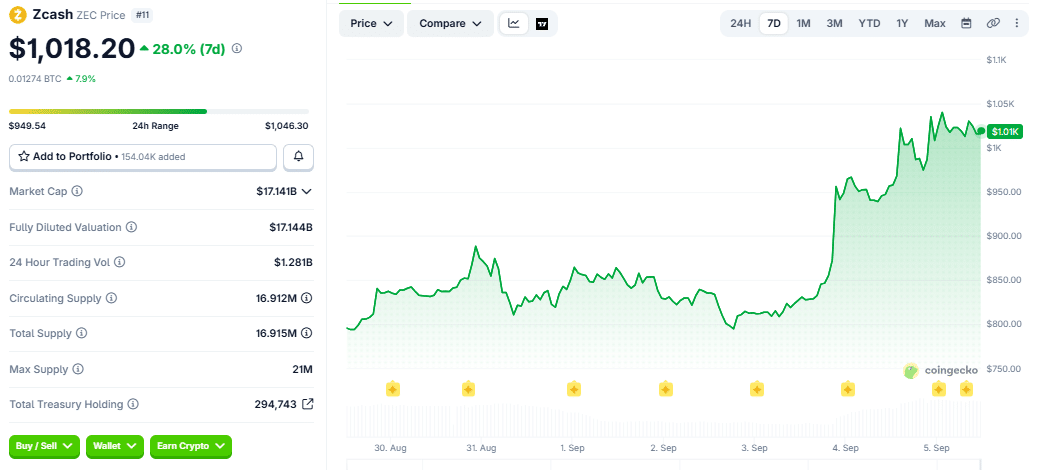Click info icon next to 16.912M value
1038x470 pixels.
[307, 298]
